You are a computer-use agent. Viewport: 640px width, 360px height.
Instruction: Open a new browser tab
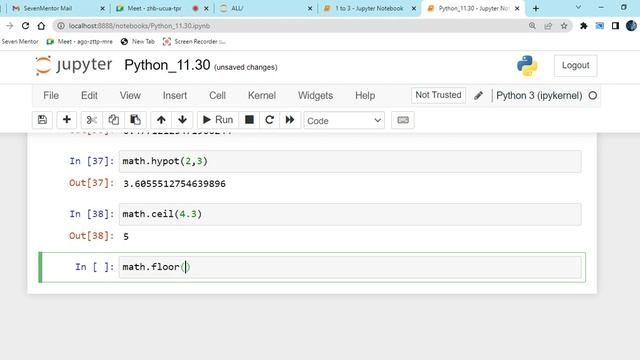536,8
